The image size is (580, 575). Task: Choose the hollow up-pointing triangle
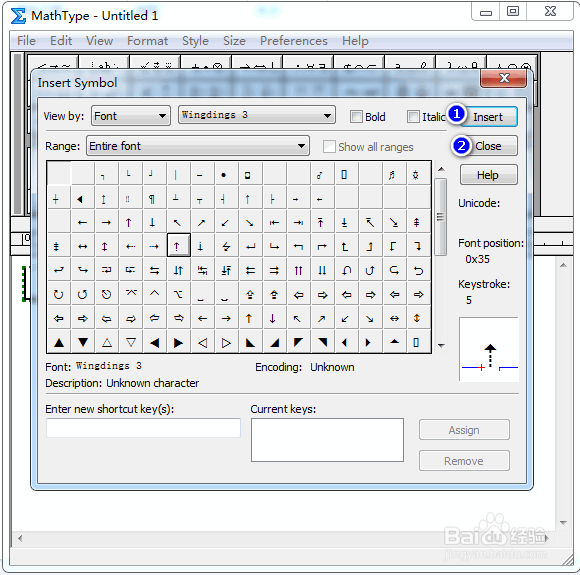click(x=107, y=343)
